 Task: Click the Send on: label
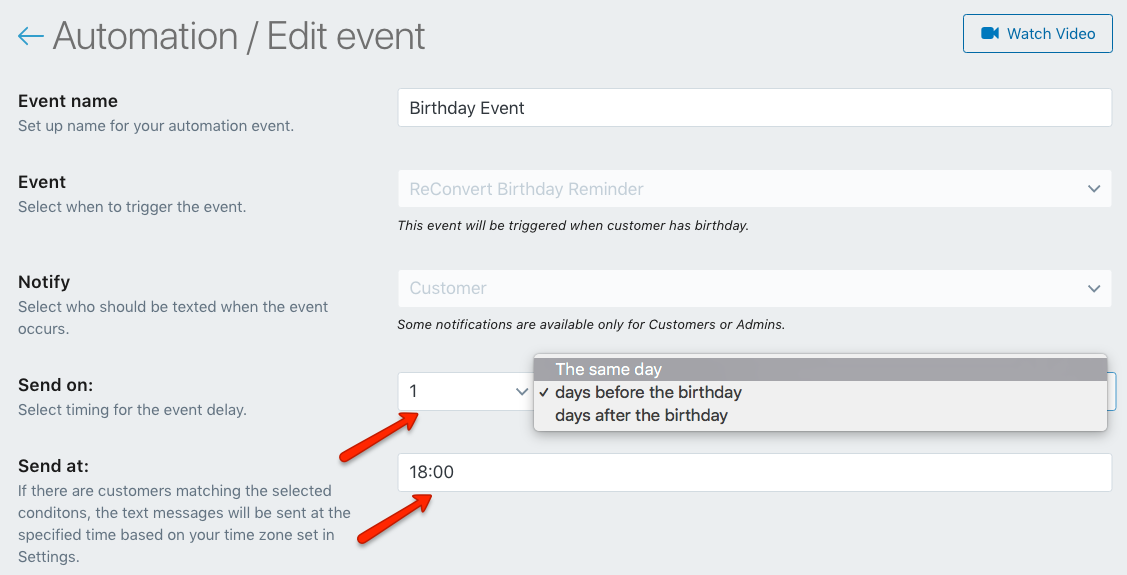point(55,385)
